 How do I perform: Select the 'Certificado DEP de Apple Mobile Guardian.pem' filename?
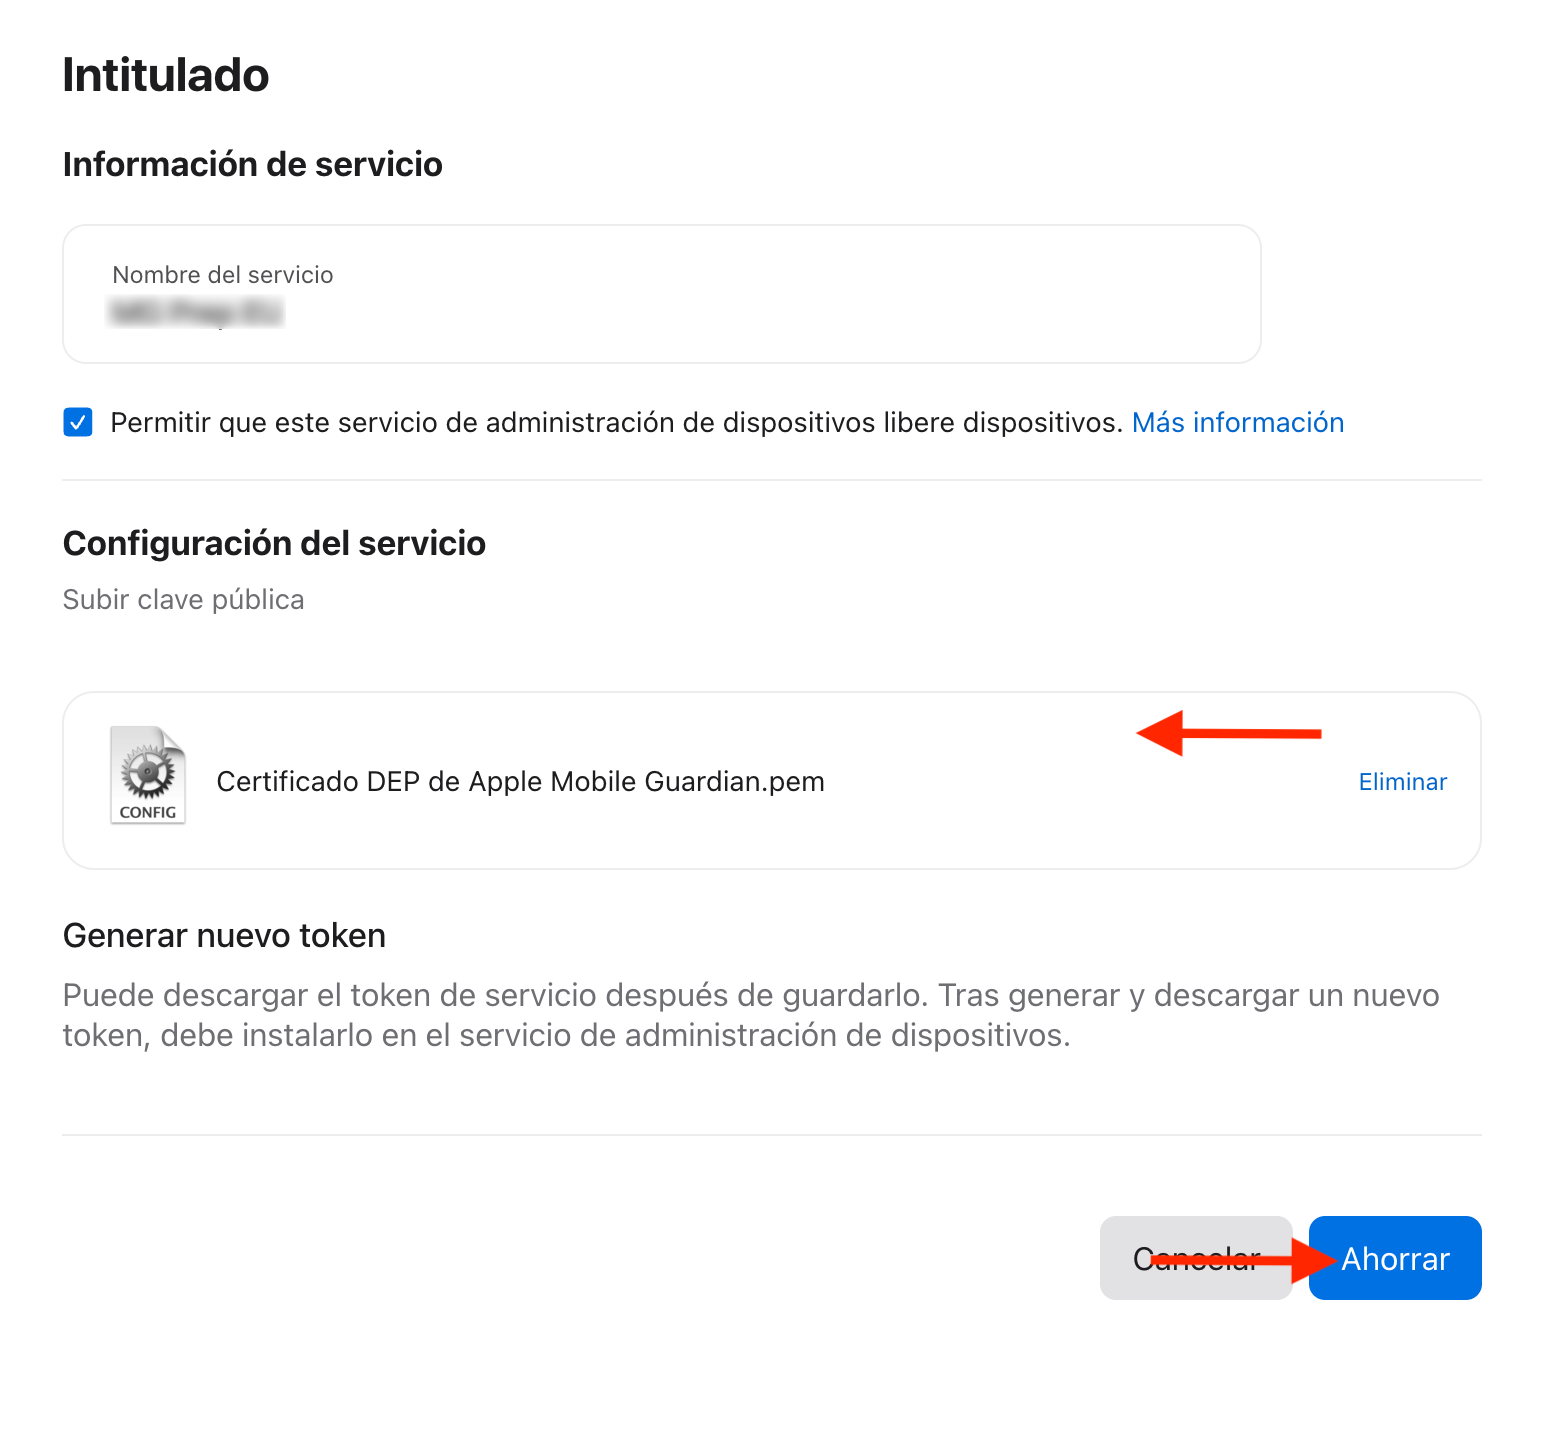click(x=520, y=782)
